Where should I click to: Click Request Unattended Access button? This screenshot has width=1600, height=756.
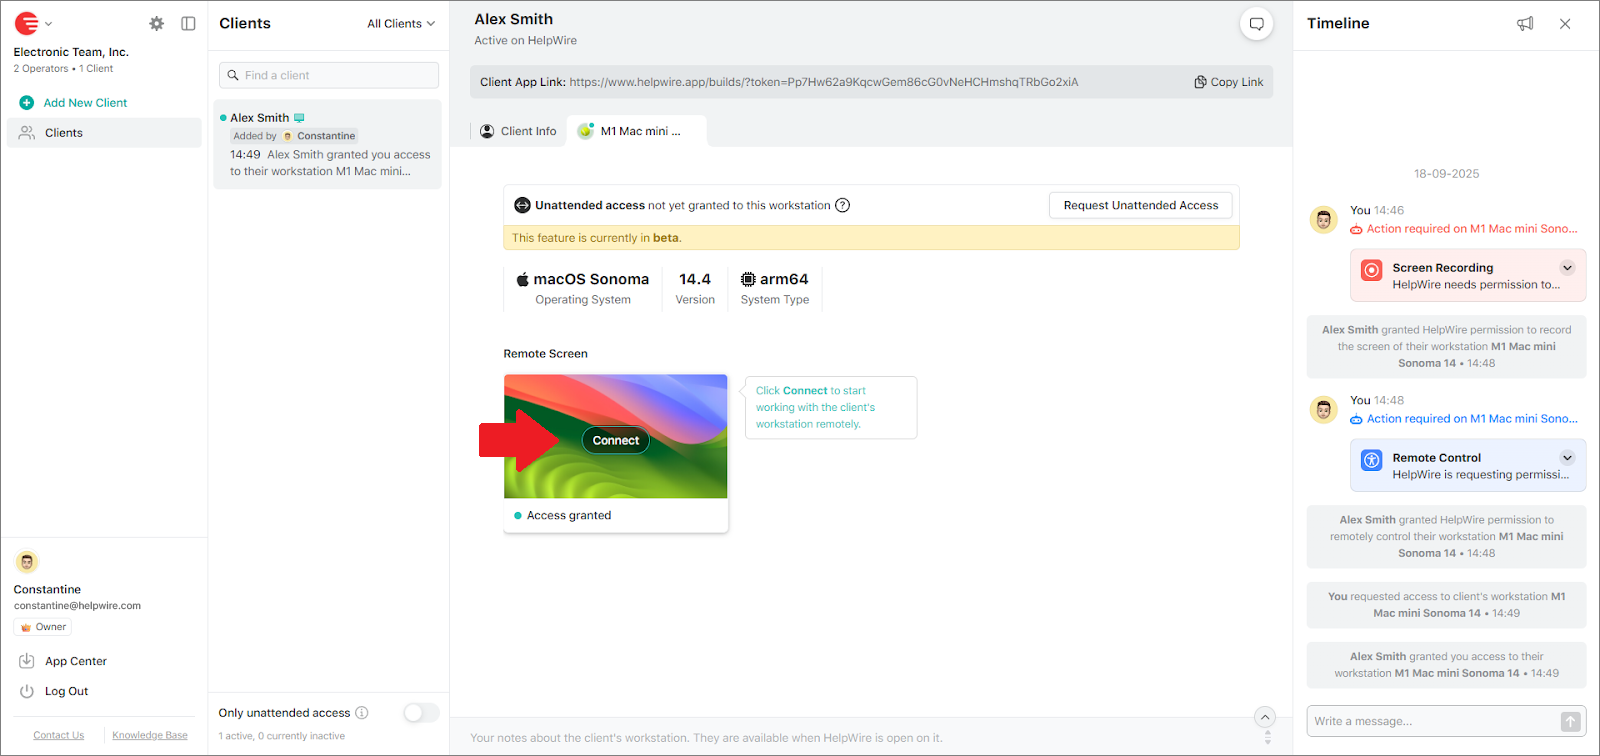1141,205
